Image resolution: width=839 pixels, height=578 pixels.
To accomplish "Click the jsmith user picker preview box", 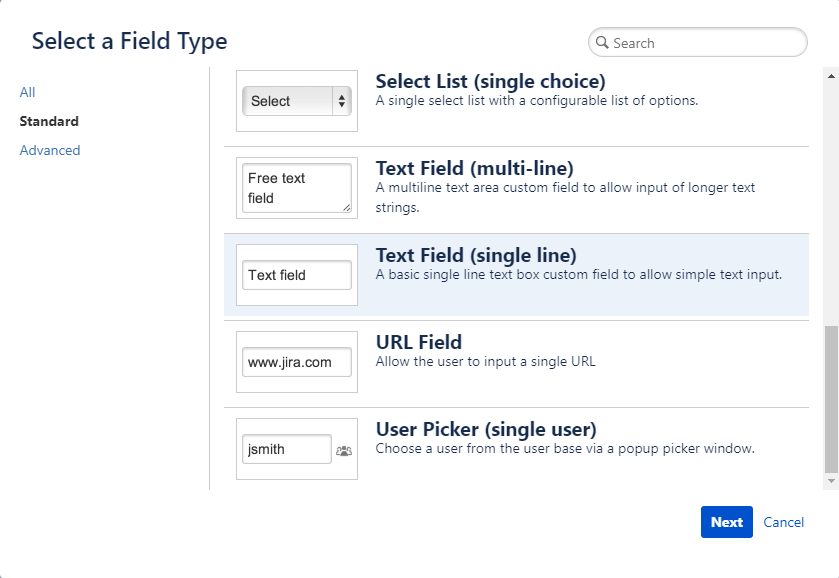I will (x=286, y=449).
